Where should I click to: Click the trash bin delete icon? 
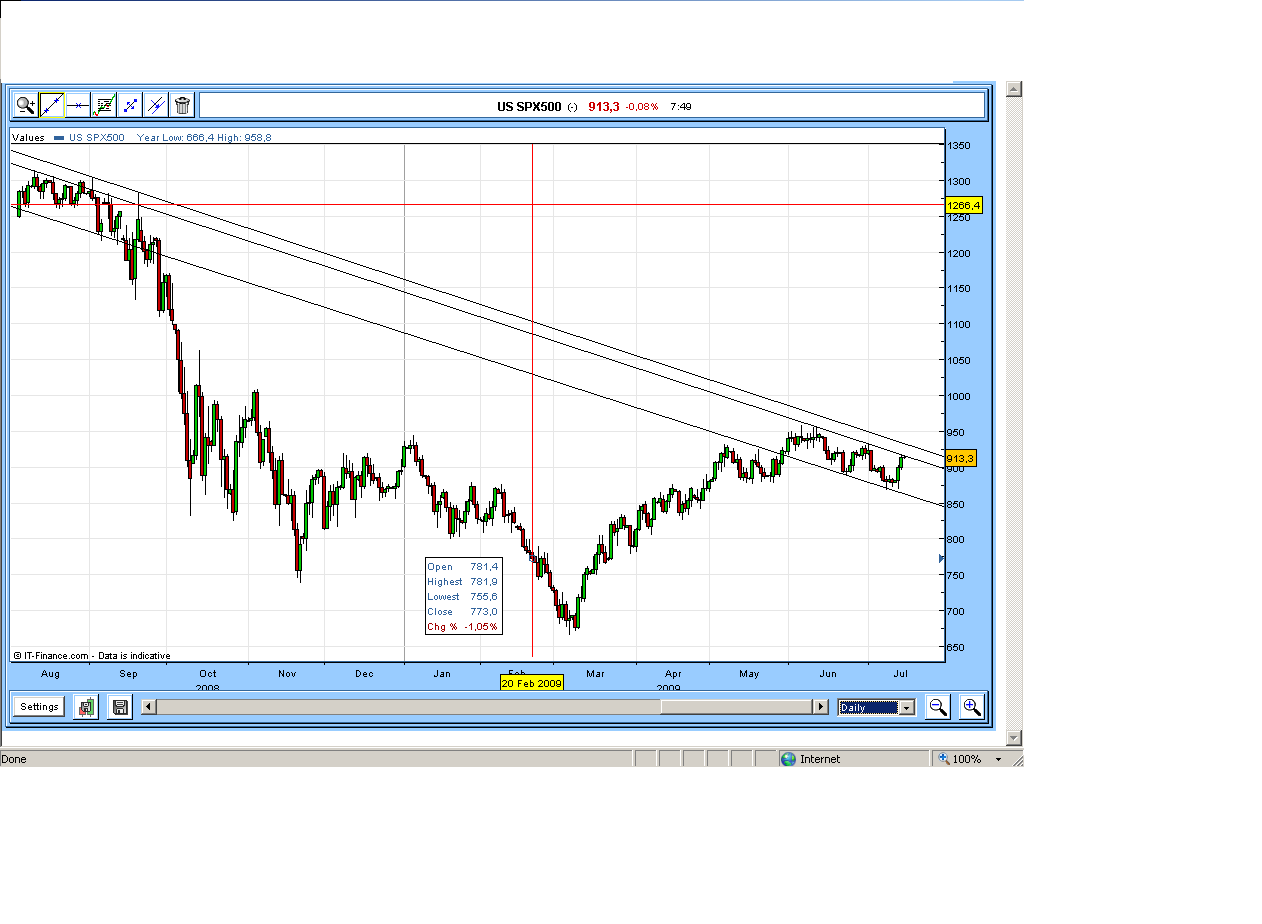(182, 105)
